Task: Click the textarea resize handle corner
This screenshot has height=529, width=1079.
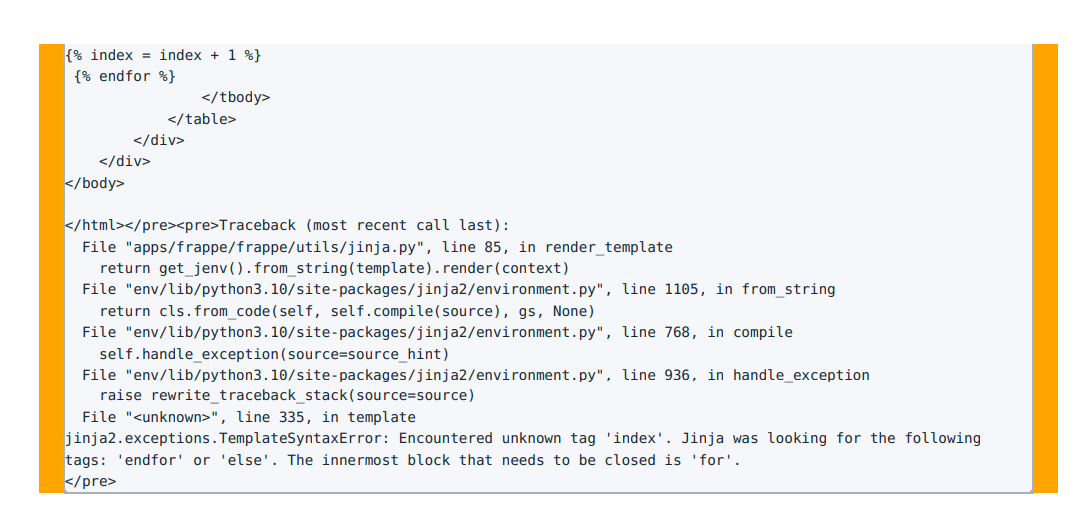Action: pos(1029,489)
